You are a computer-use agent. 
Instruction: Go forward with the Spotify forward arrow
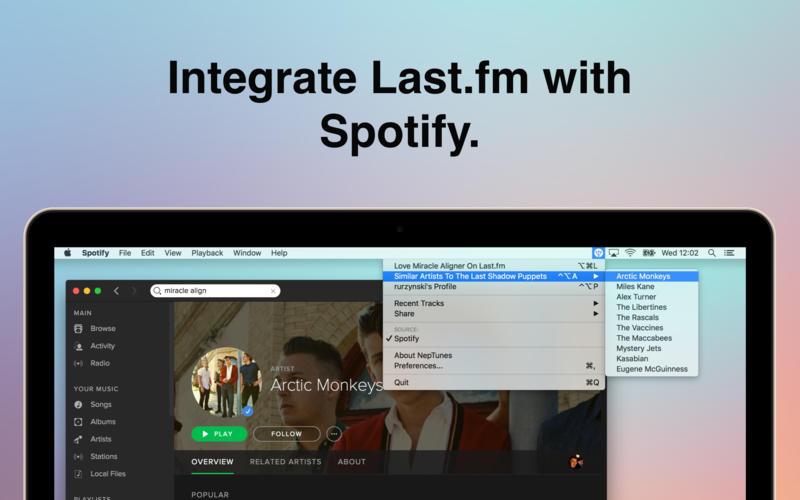[x=134, y=291]
